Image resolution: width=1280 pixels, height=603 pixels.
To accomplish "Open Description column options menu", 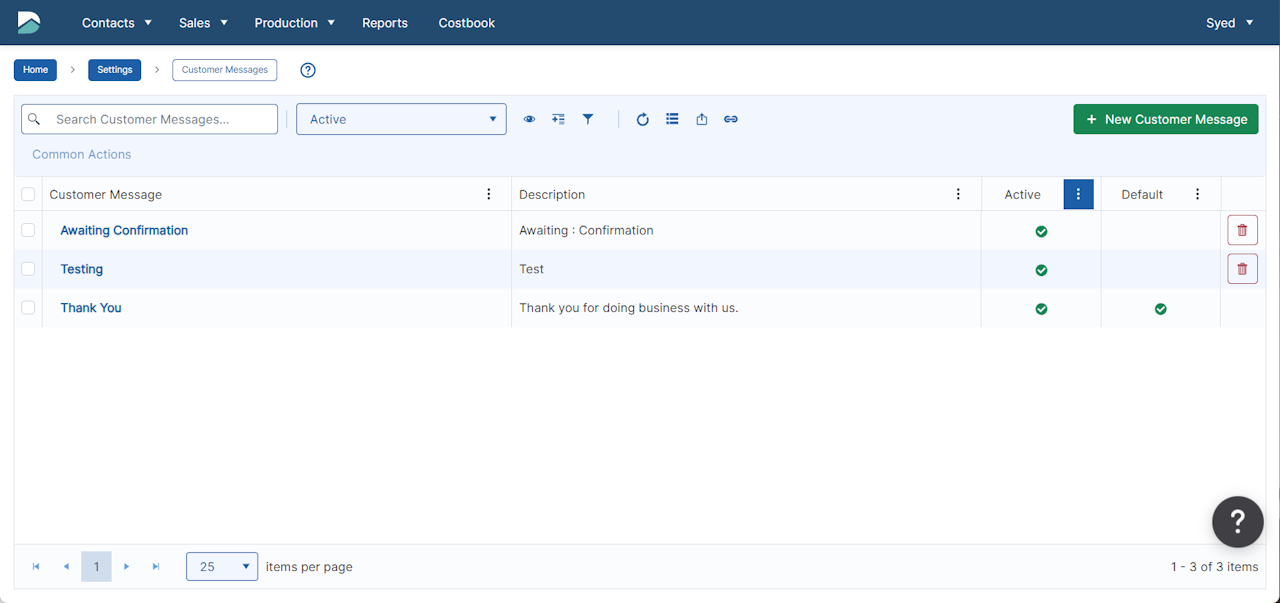I will coord(958,194).
